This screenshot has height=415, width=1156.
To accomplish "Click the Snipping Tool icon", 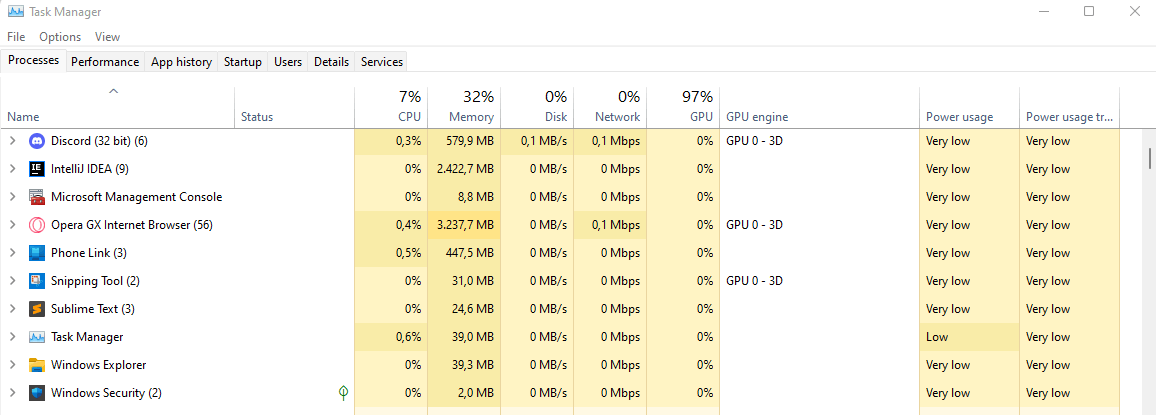I will [x=37, y=281].
